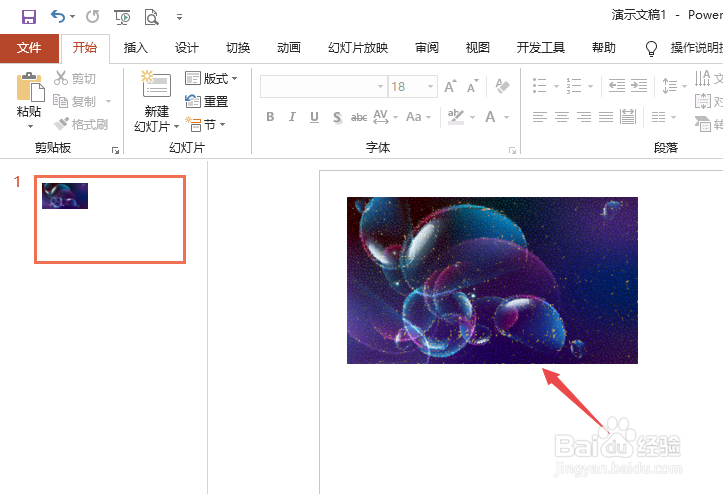
Task: Select the bubble picture on the slide
Action: pyautogui.click(x=492, y=280)
